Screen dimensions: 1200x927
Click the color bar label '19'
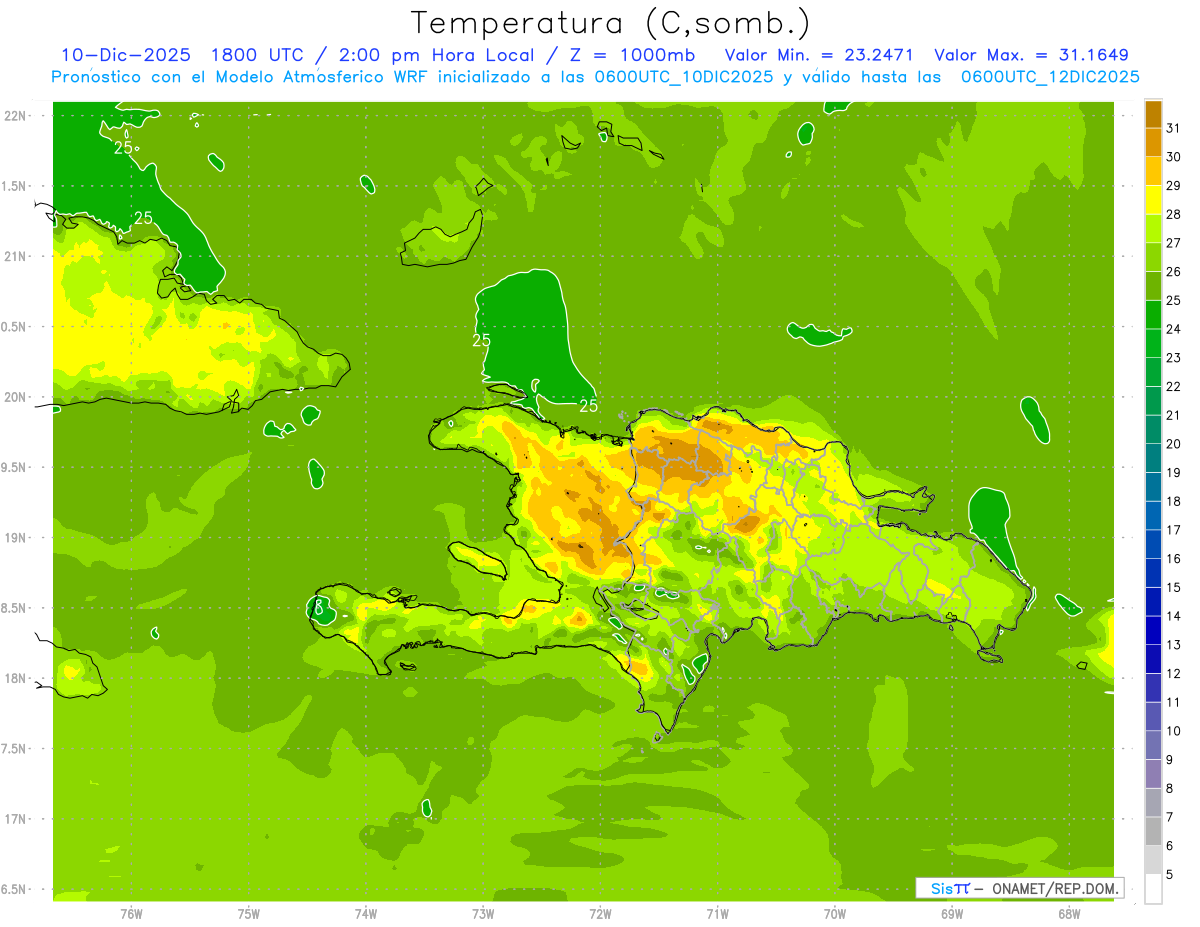1174,473
